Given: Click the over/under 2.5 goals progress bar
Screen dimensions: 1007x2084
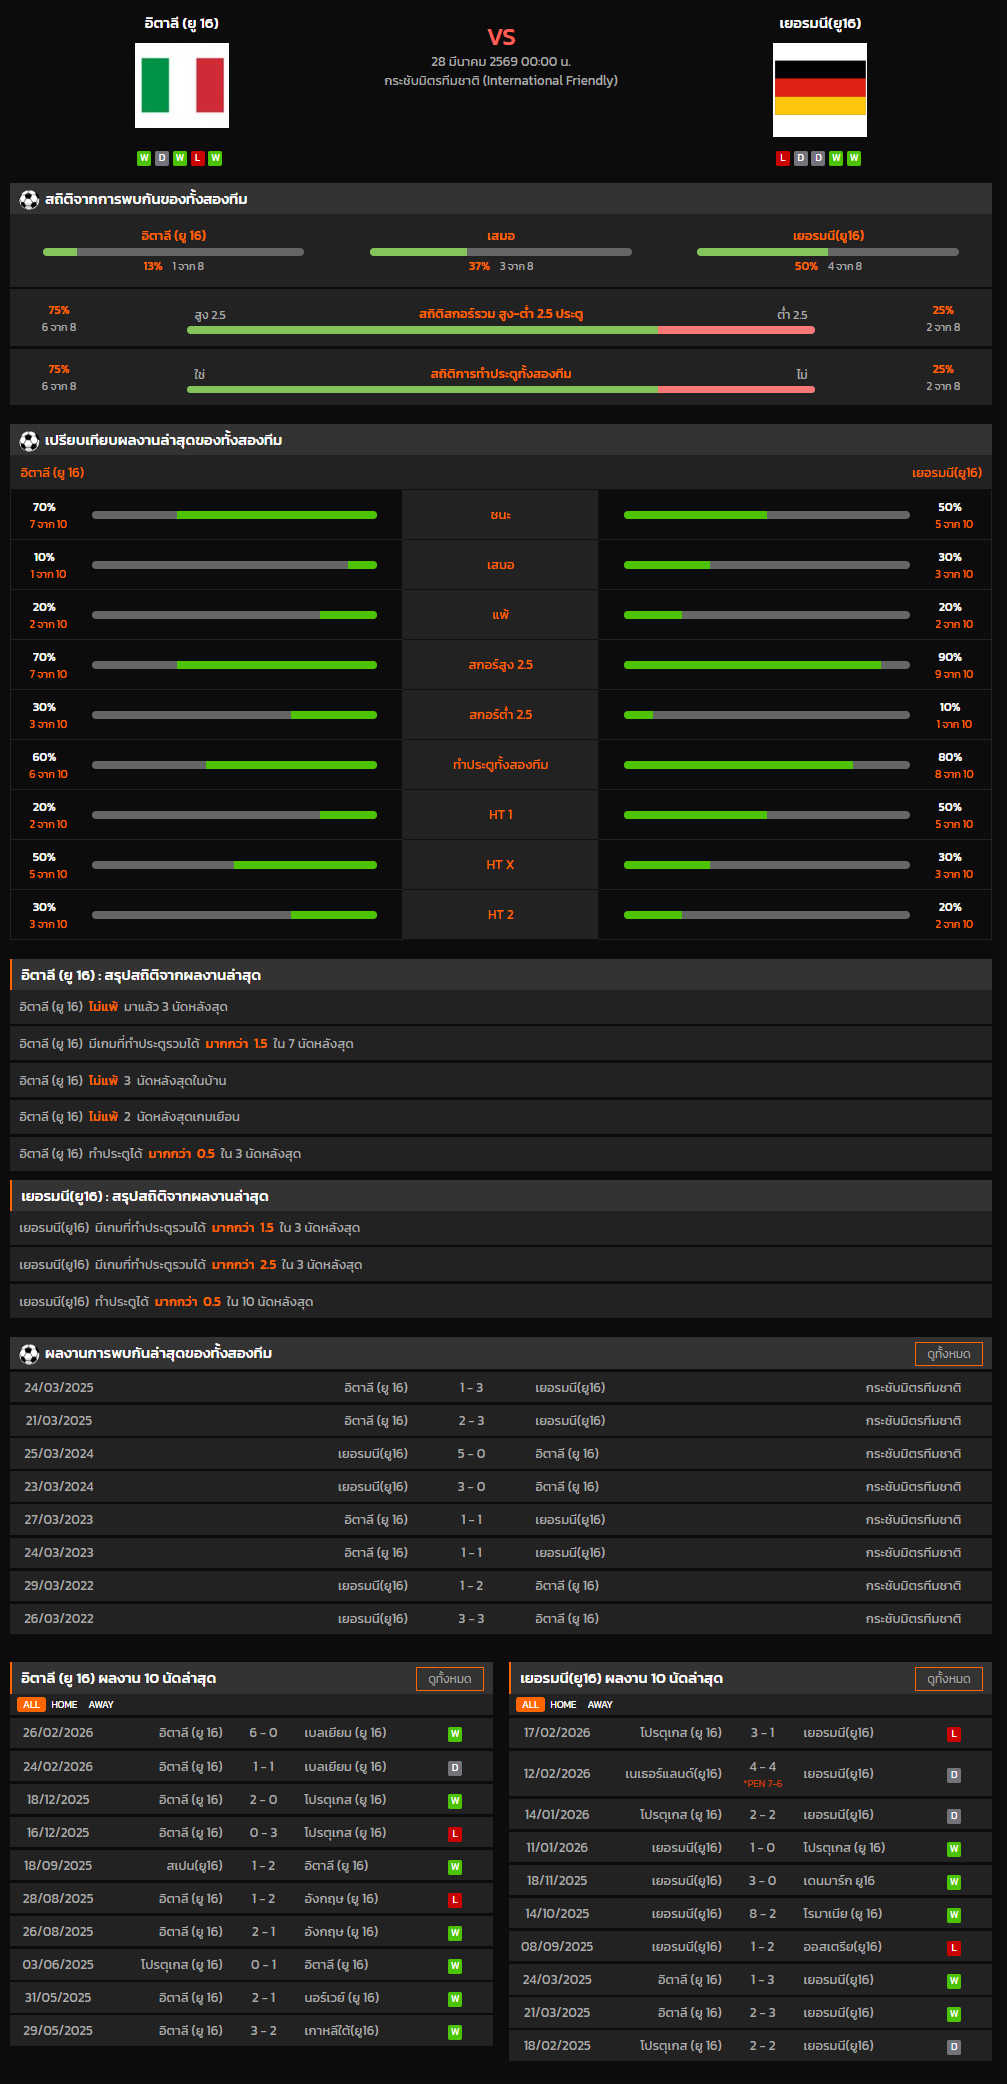Looking at the screenshot, I should [x=500, y=330].
